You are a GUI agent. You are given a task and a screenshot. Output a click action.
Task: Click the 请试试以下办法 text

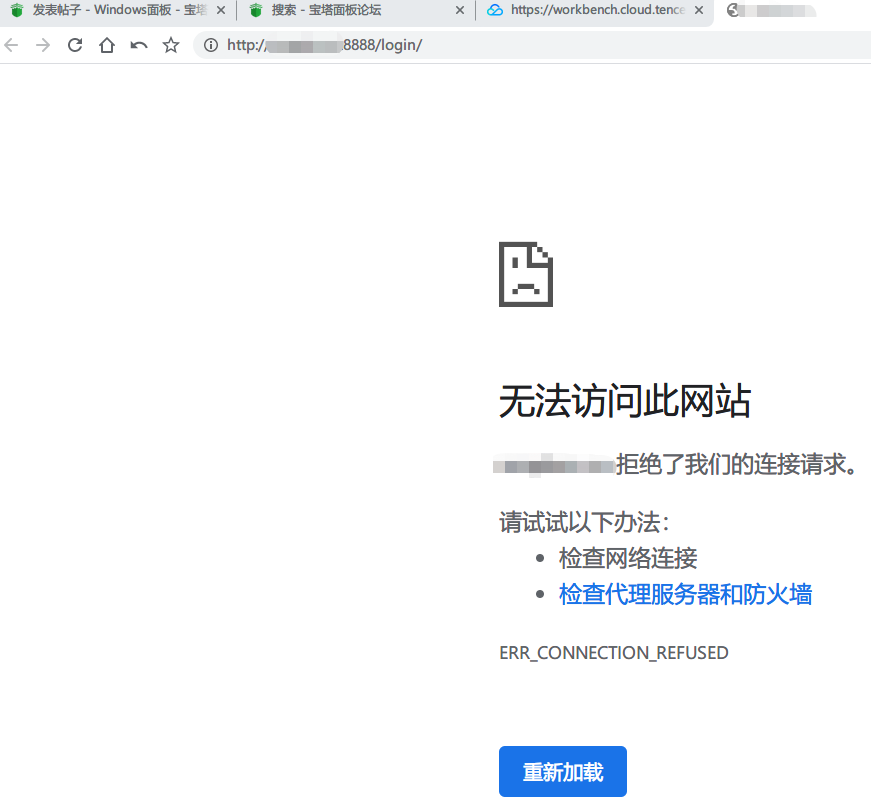click(584, 522)
